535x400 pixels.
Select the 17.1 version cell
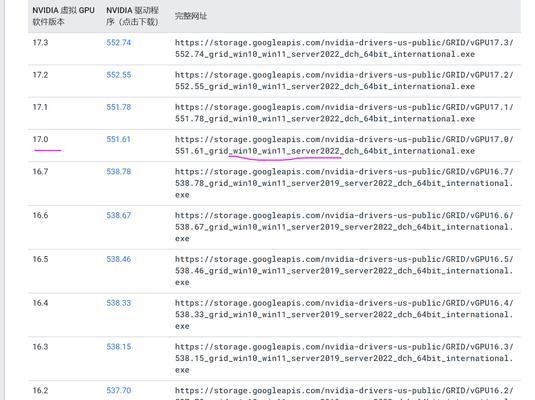click(40, 107)
